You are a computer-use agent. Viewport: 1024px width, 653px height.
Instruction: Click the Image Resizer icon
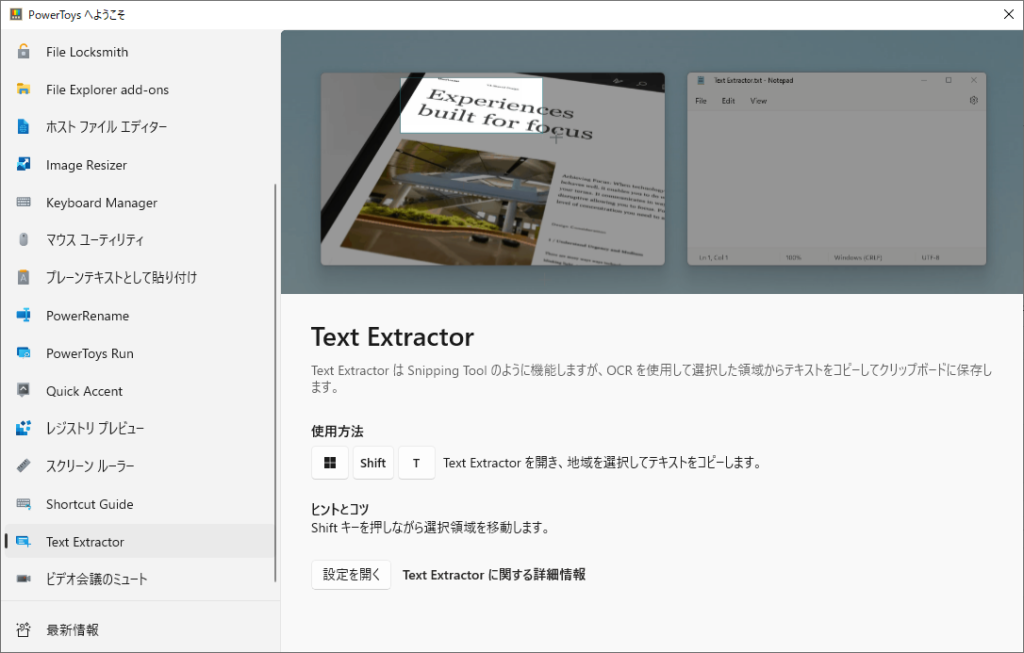coord(24,165)
